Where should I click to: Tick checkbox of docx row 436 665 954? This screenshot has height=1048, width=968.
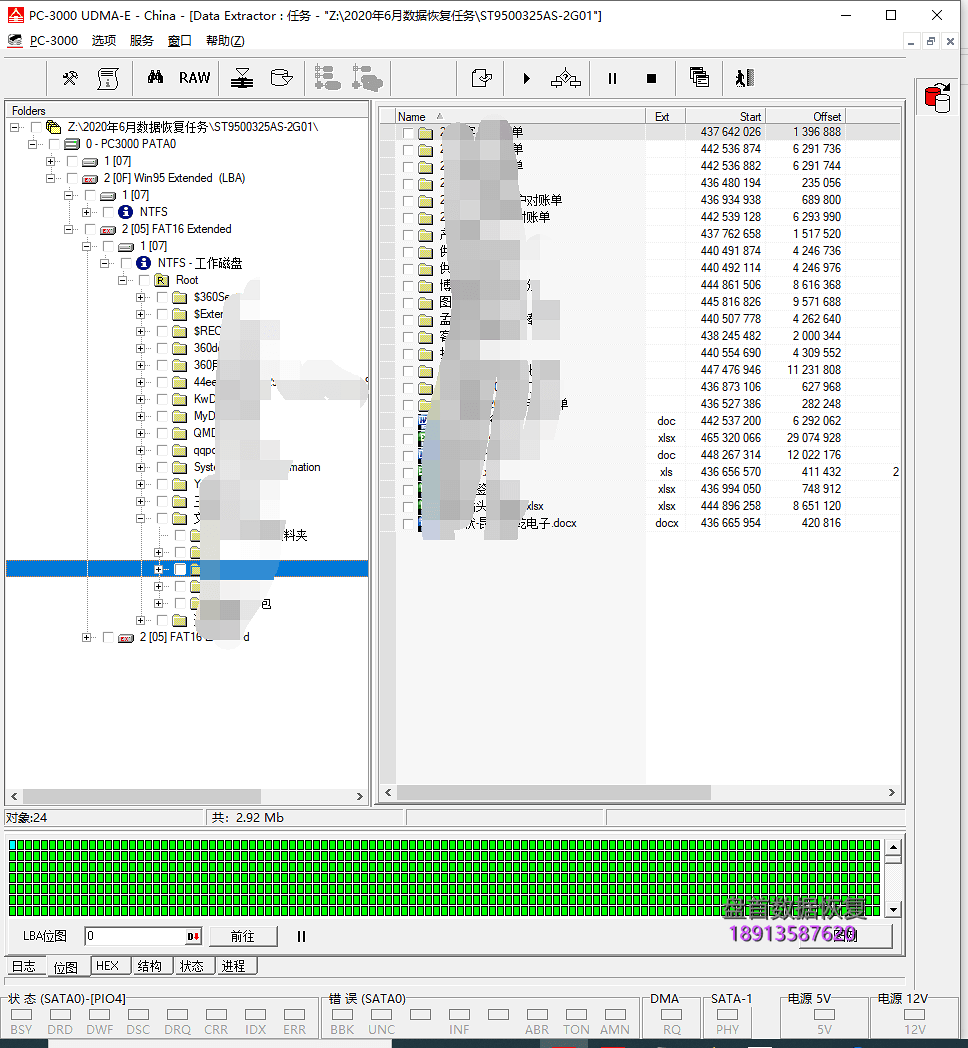point(408,523)
